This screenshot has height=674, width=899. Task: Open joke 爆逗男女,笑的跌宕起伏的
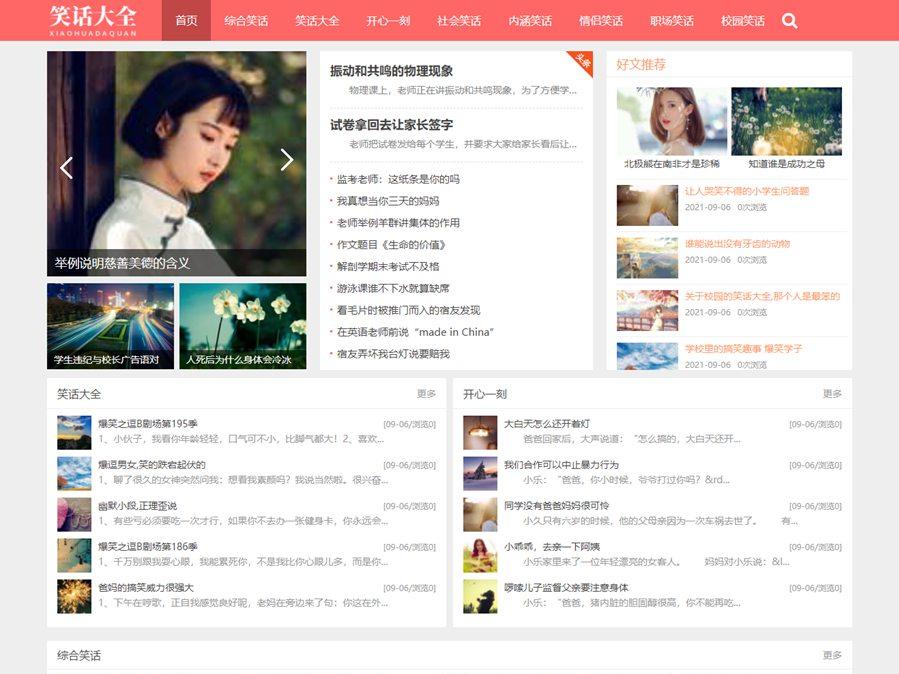[152, 465]
